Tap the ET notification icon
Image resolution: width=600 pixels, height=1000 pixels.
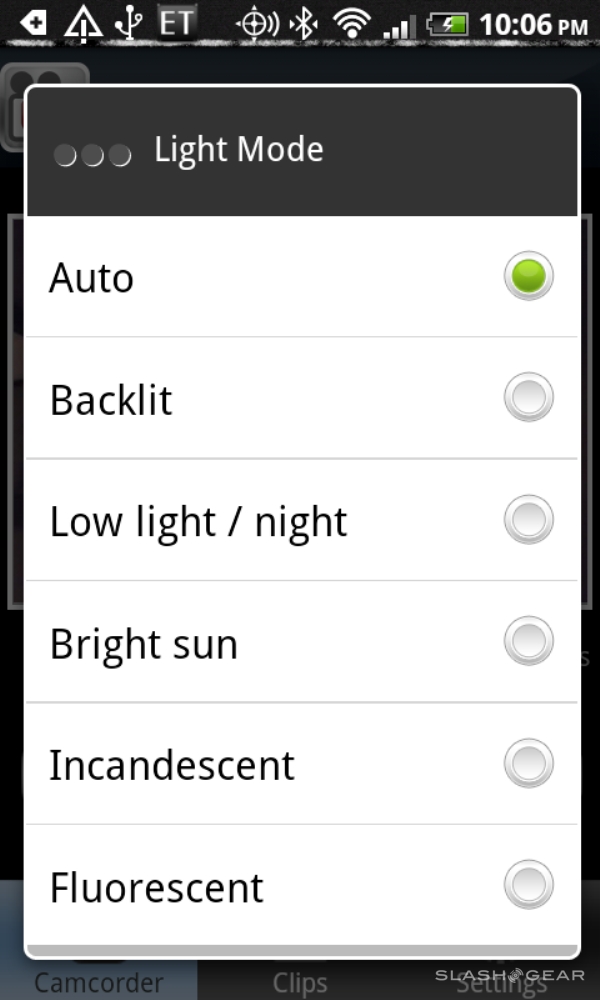click(176, 23)
